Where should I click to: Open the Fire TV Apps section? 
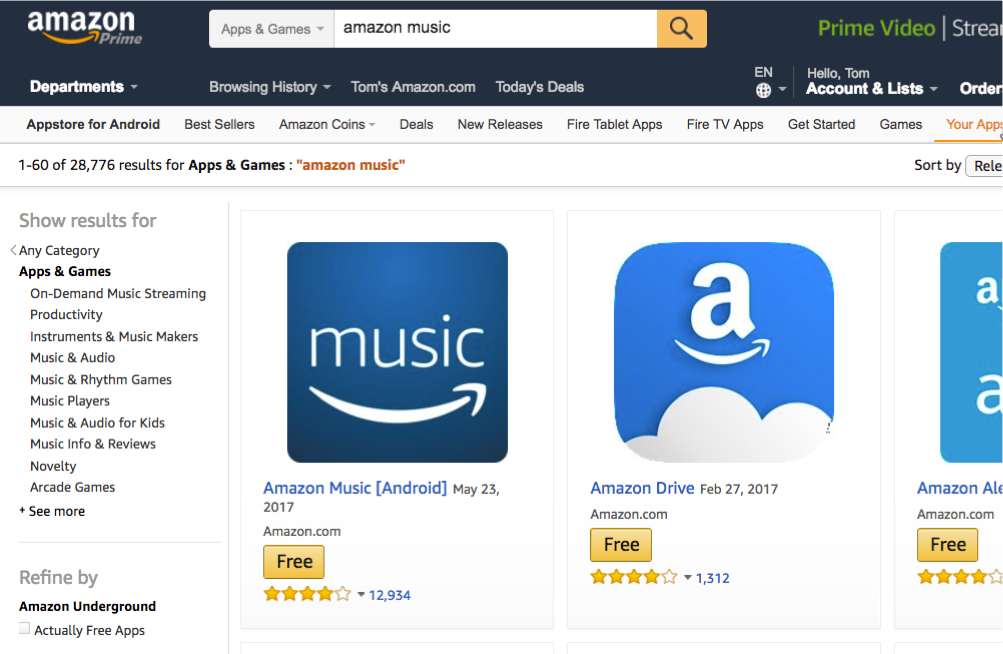[724, 124]
